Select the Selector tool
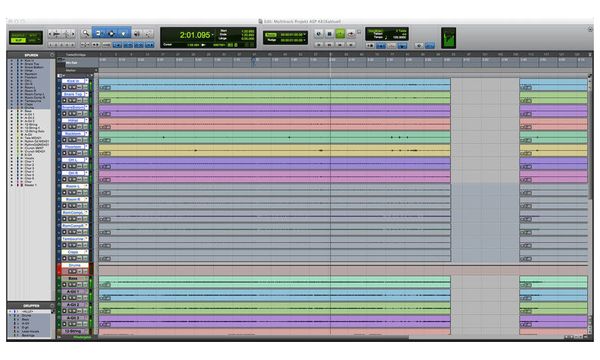 point(111,34)
